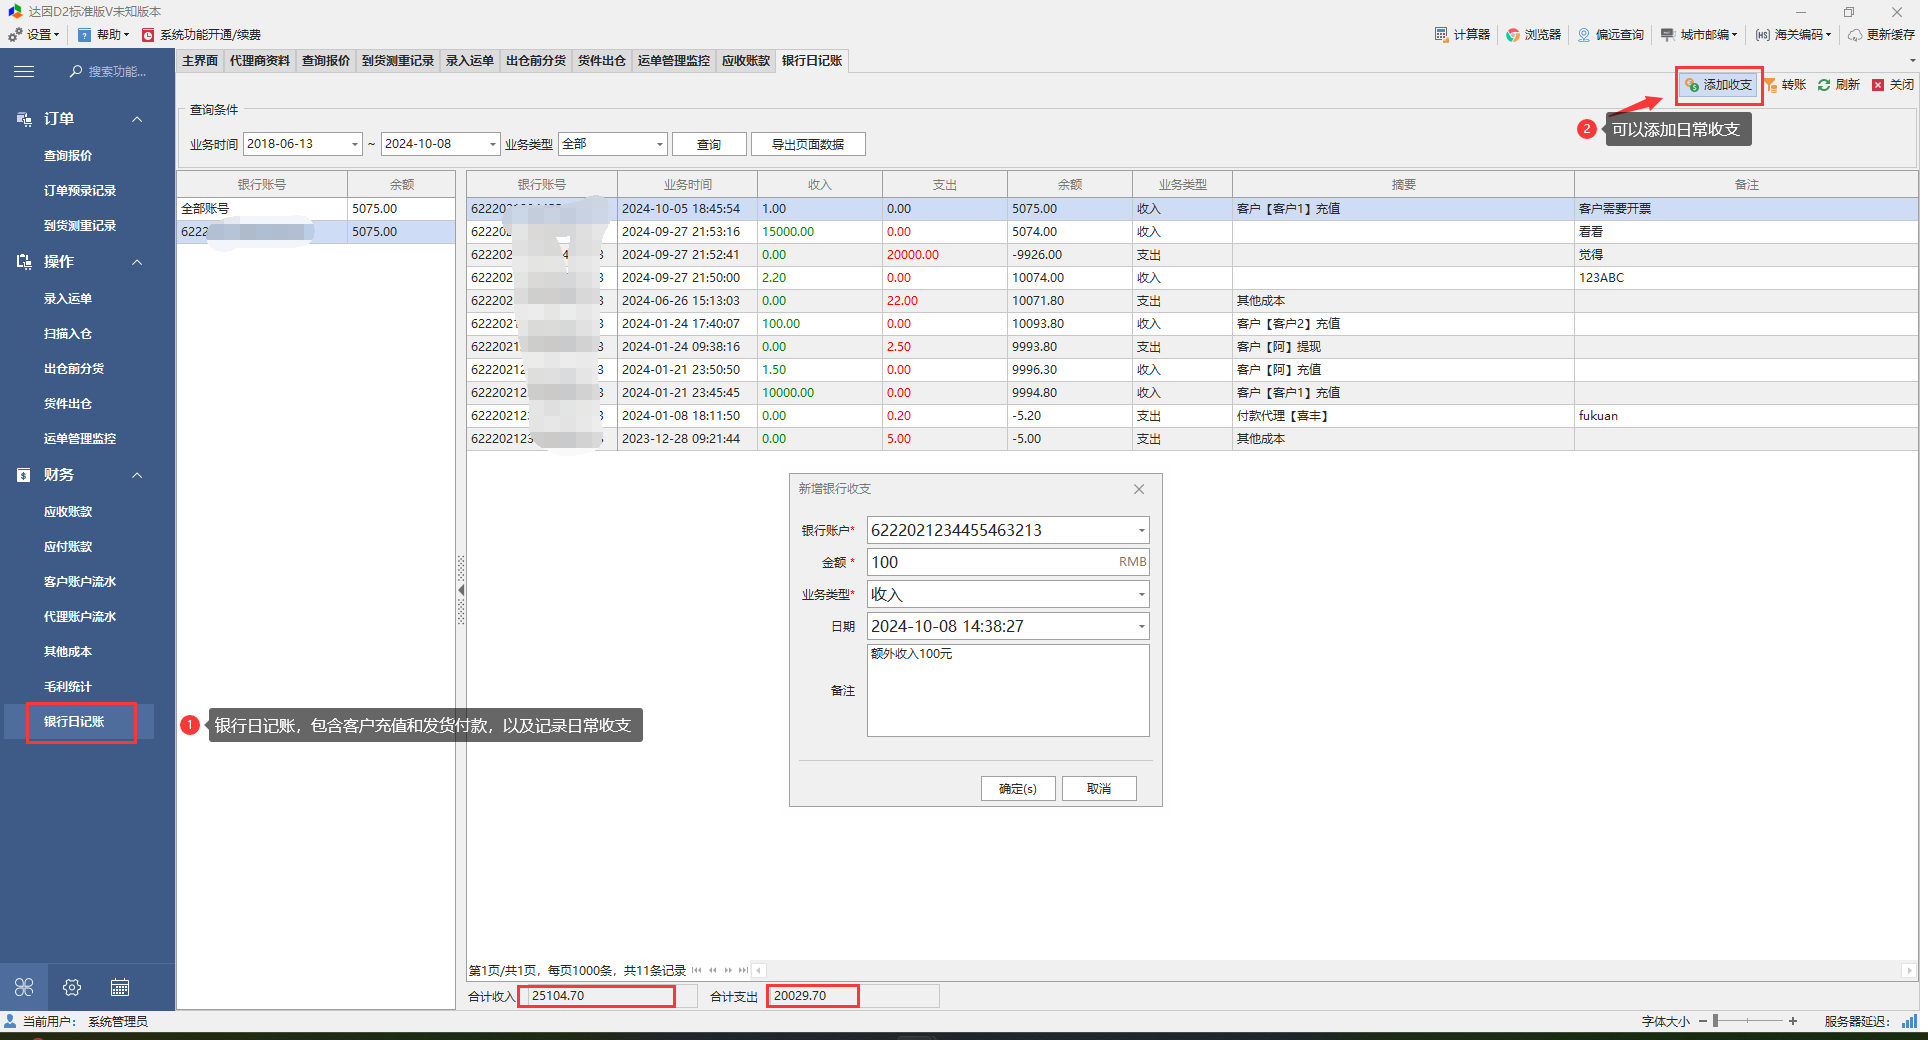The image size is (1928, 1040).
Task: Open the calendar icon at sidebar bottom
Action: (x=120, y=988)
